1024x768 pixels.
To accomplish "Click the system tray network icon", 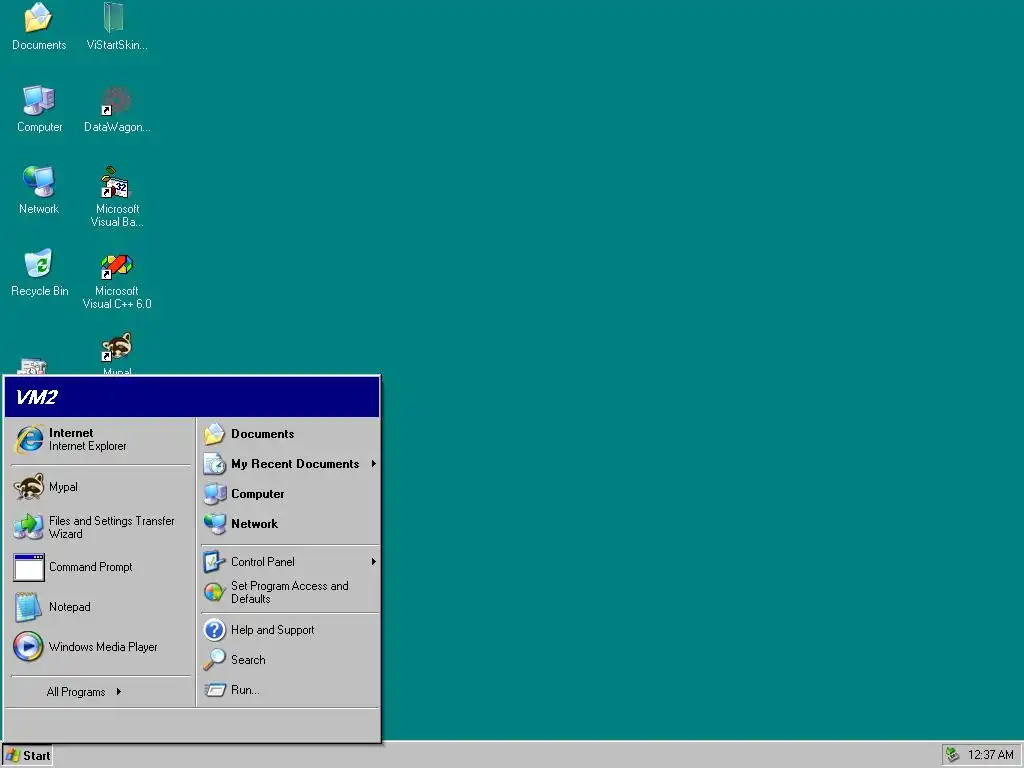I will (x=952, y=755).
